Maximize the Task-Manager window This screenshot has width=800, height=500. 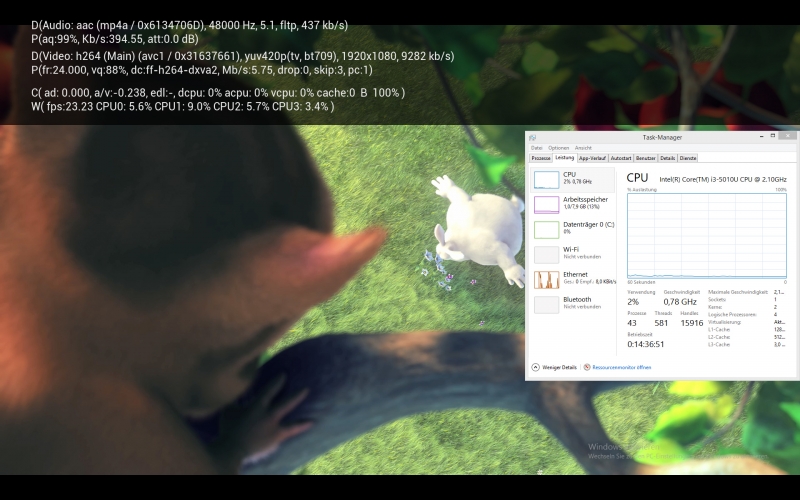[x=772, y=136]
